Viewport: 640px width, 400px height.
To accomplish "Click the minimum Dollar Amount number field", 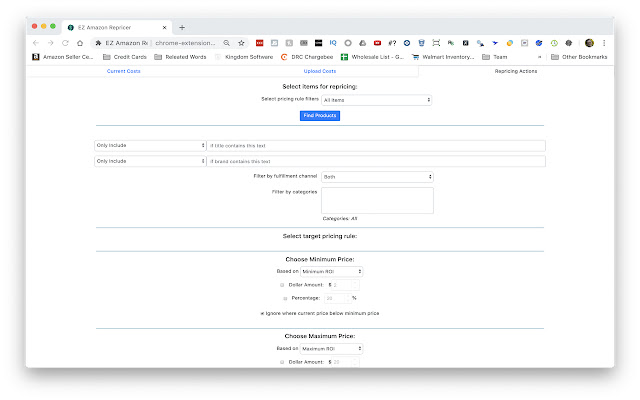I will (x=345, y=285).
